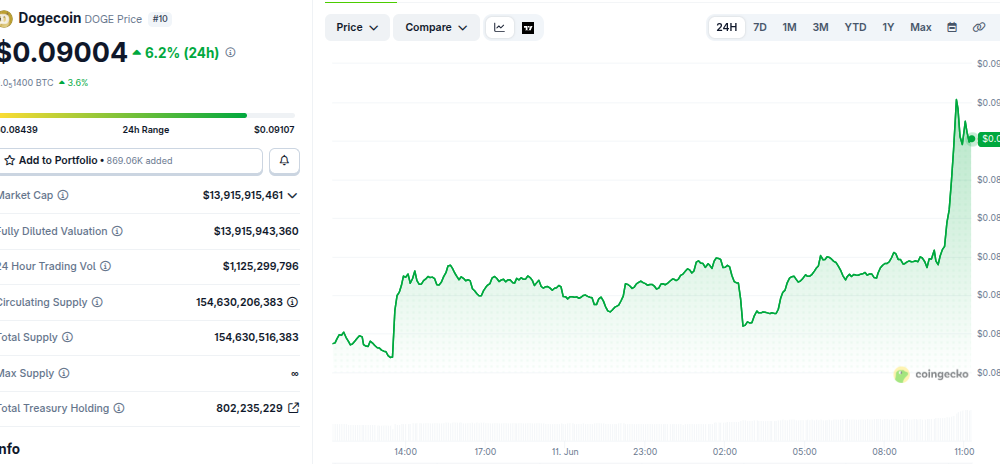Click the 24h Range label

tap(146, 130)
